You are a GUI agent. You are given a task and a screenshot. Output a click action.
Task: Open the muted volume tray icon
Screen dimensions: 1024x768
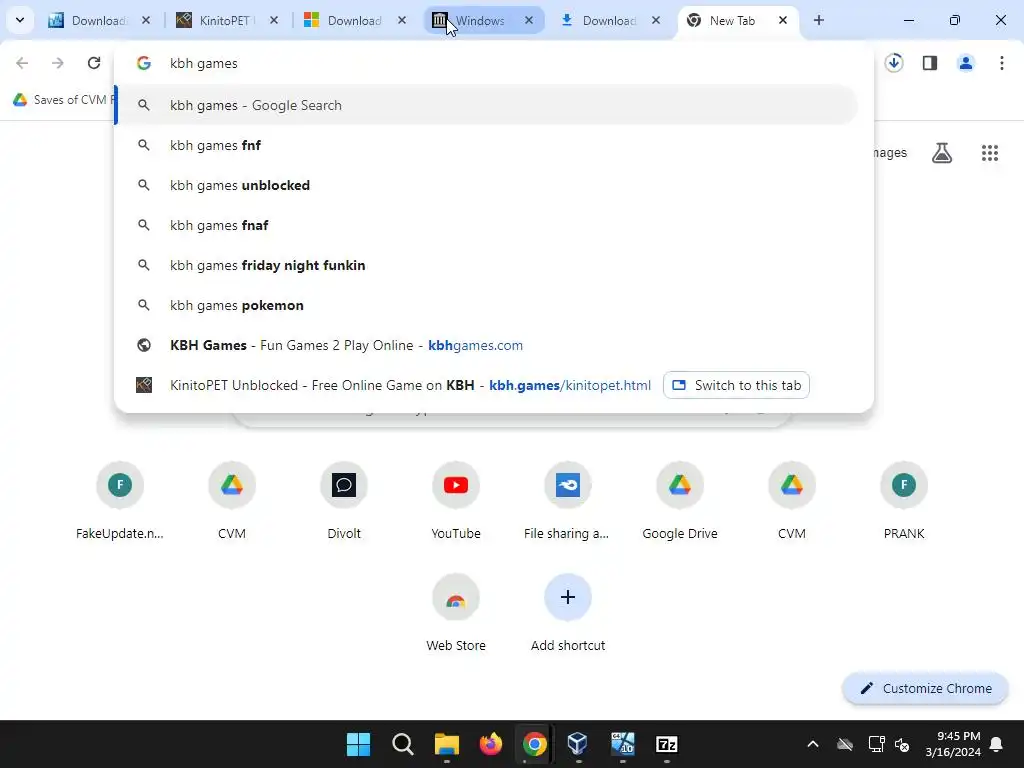click(x=903, y=744)
